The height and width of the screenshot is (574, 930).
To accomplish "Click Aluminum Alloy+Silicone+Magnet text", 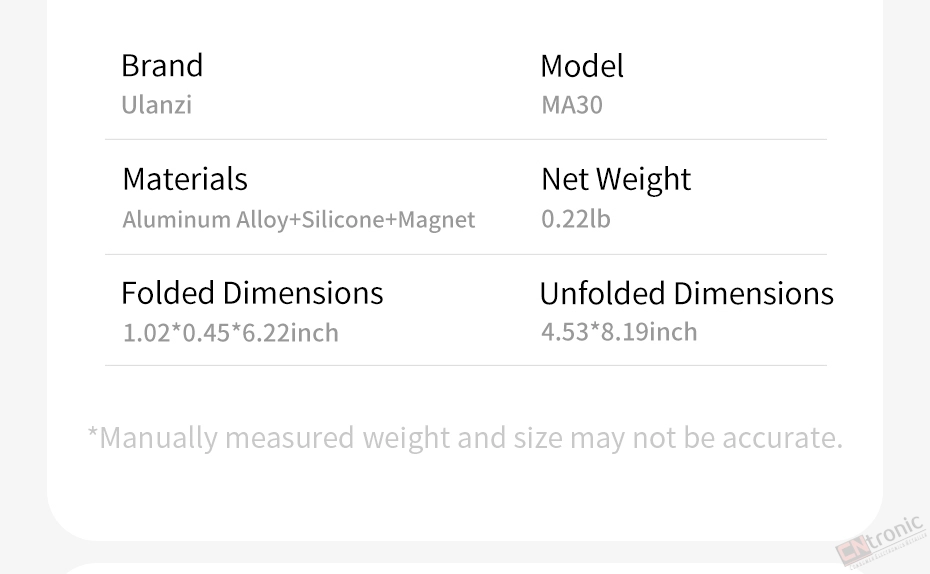I will pos(298,220).
